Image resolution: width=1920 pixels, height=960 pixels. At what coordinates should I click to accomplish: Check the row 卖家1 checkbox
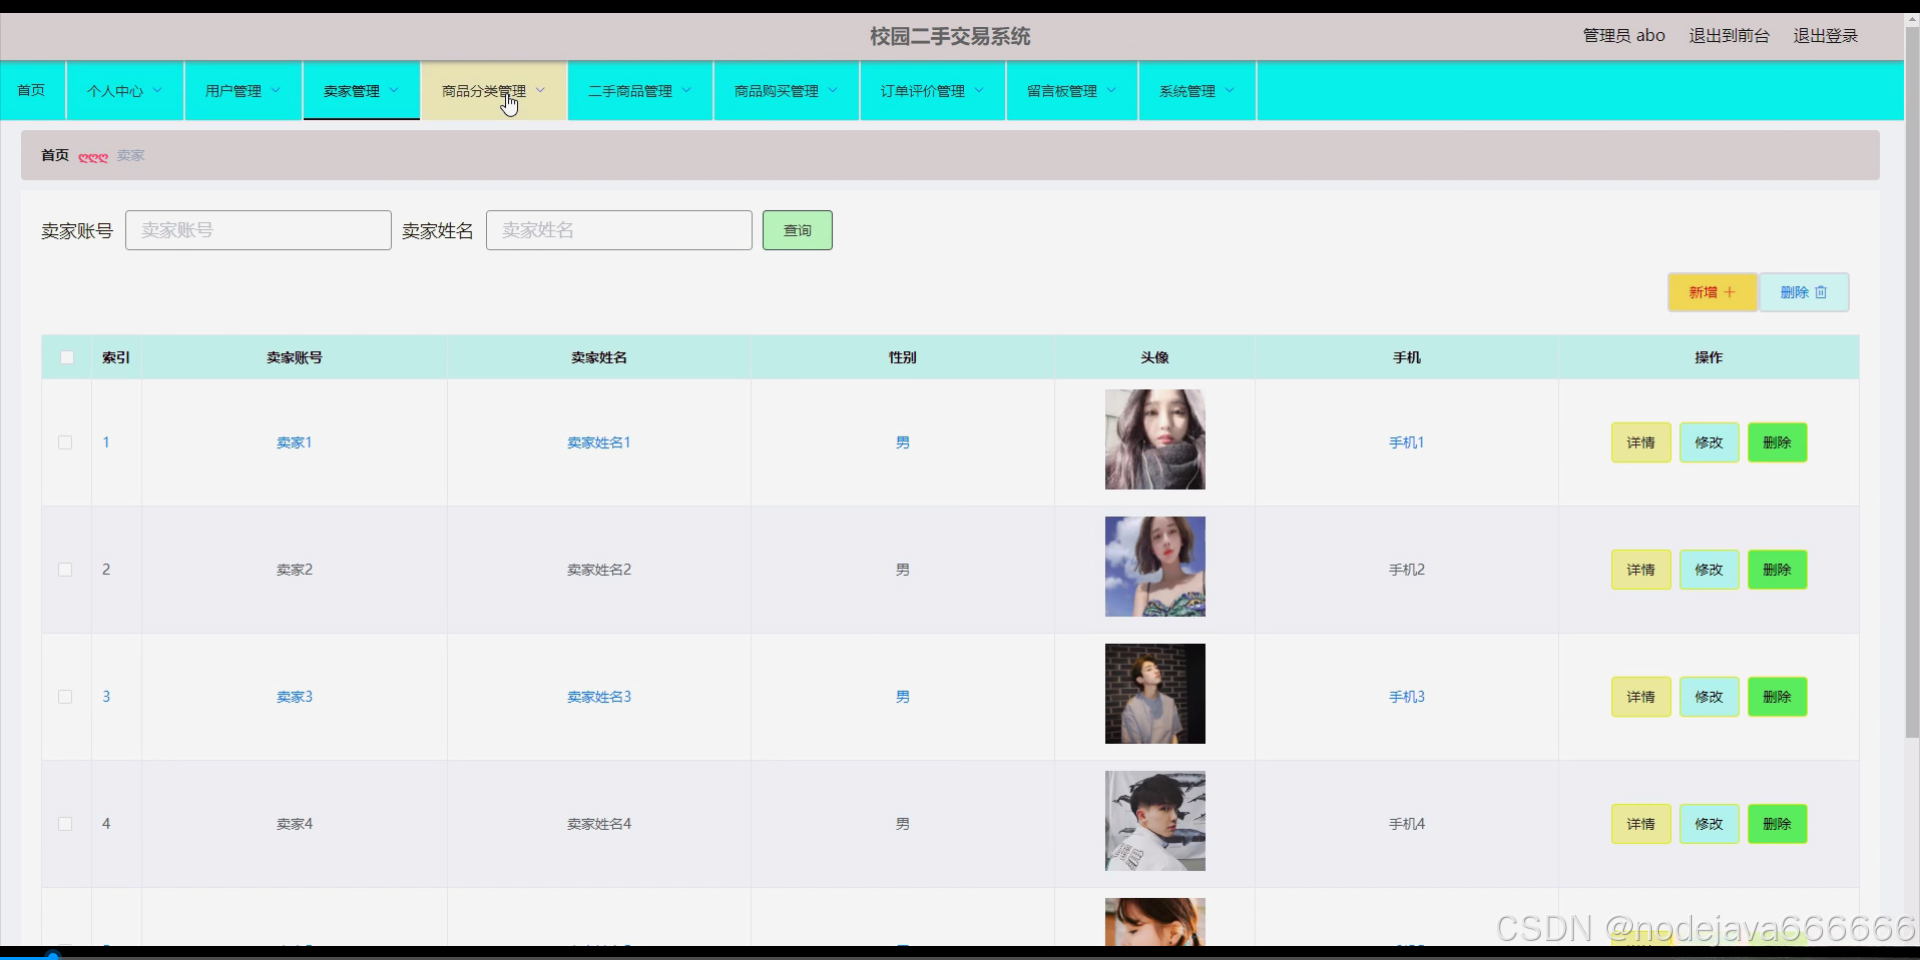65,442
